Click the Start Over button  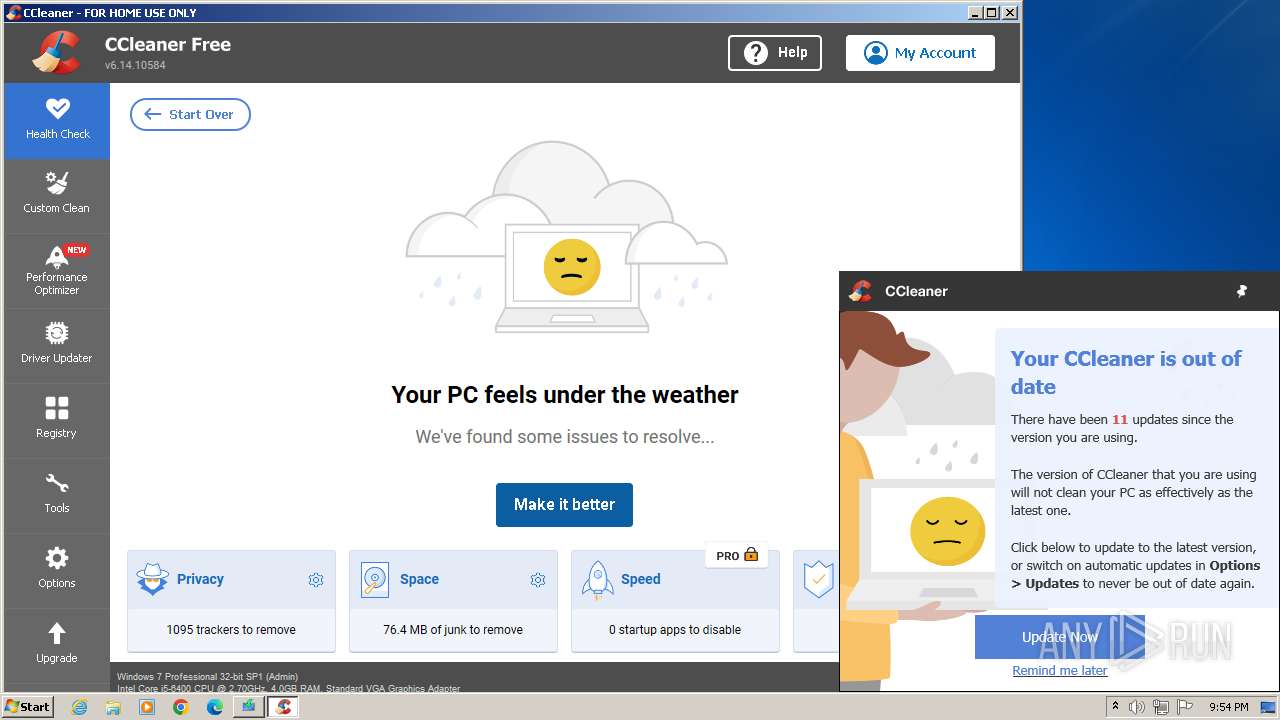[x=190, y=114]
